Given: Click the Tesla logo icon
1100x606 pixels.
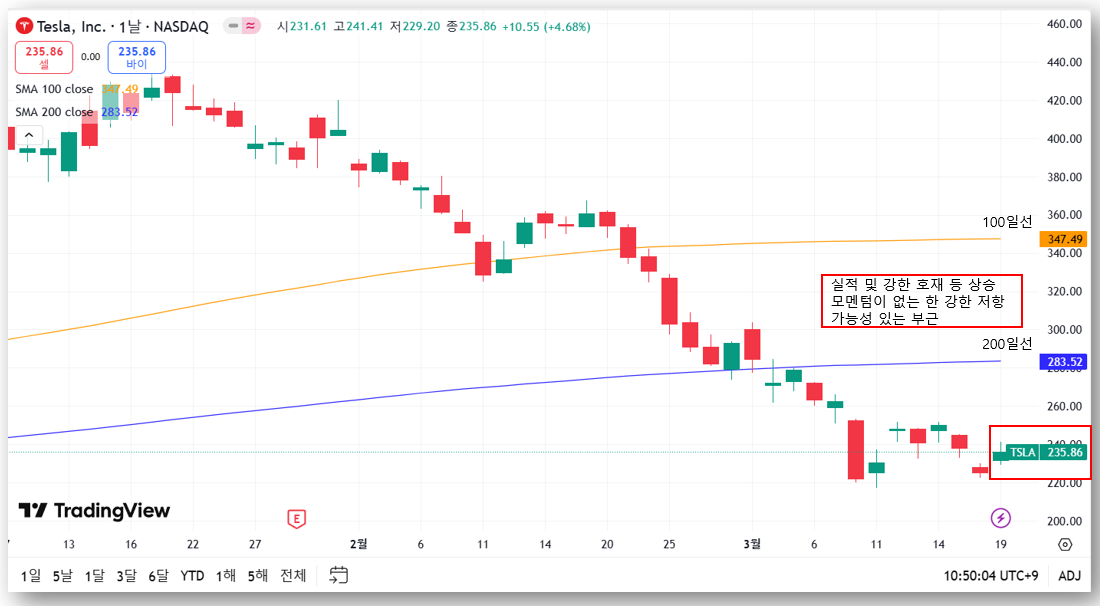Looking at the screenshot, I should (x=24, y=27).
